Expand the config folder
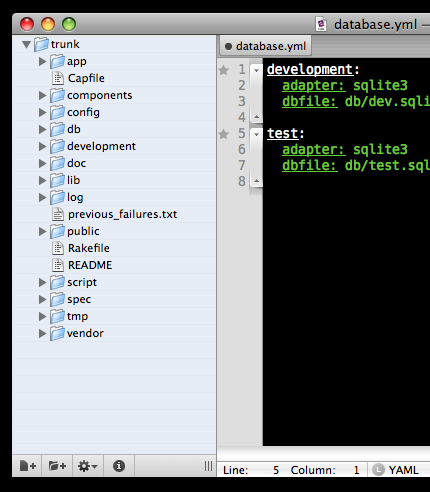Image resolution: width=430 pixels, height=492 pixels. pyautogui.click(x=42, y=112)
